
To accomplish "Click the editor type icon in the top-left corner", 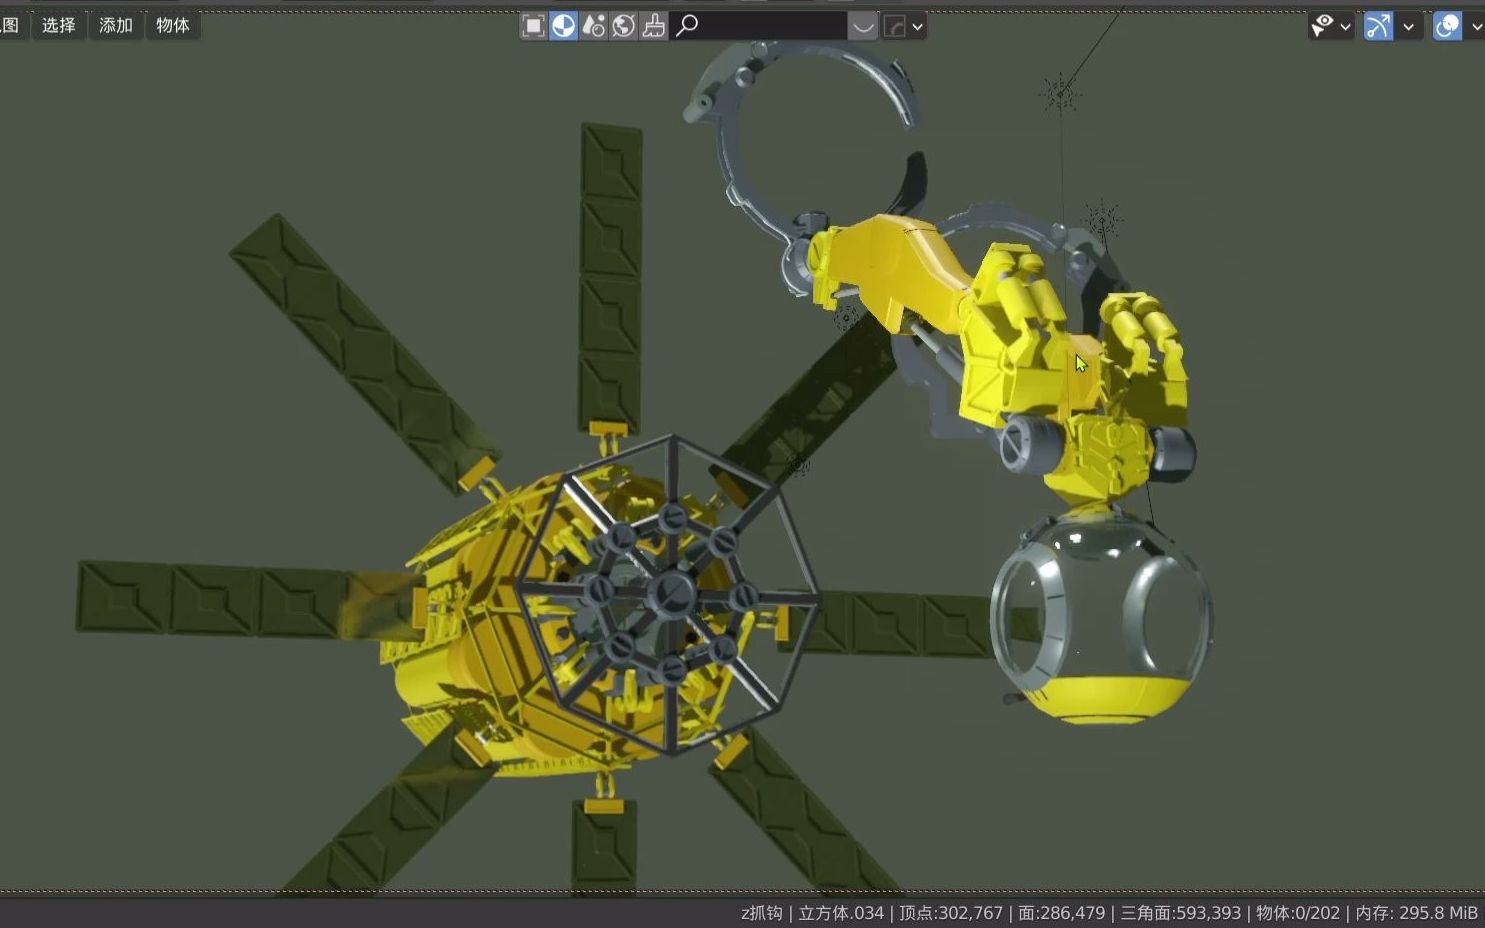I will click(x=9, y=26).
